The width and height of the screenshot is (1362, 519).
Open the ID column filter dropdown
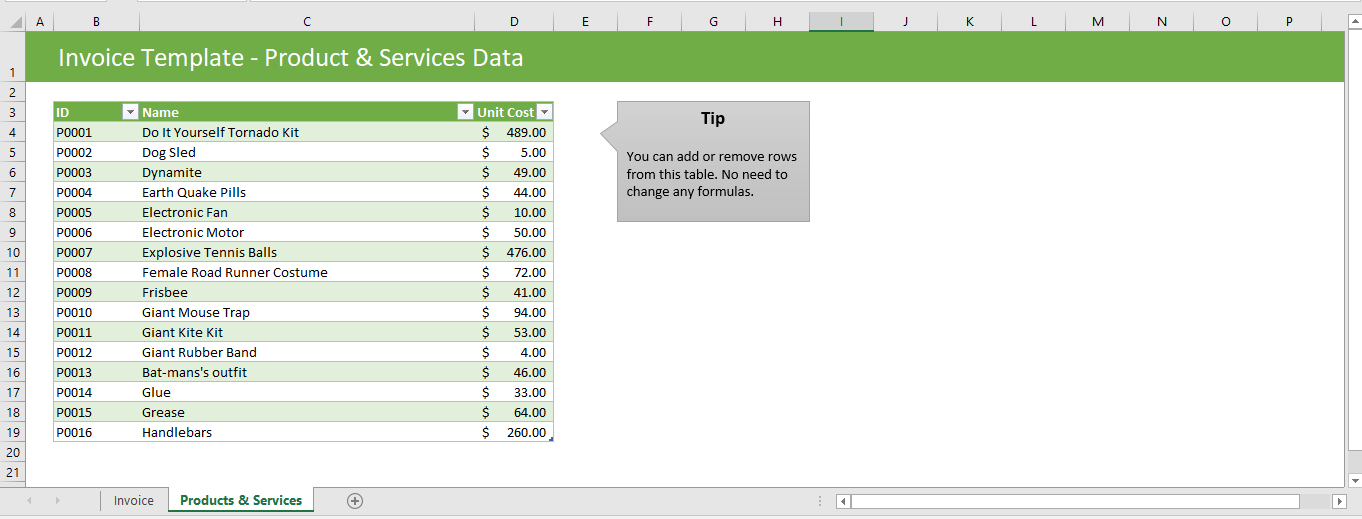point(129,112)
